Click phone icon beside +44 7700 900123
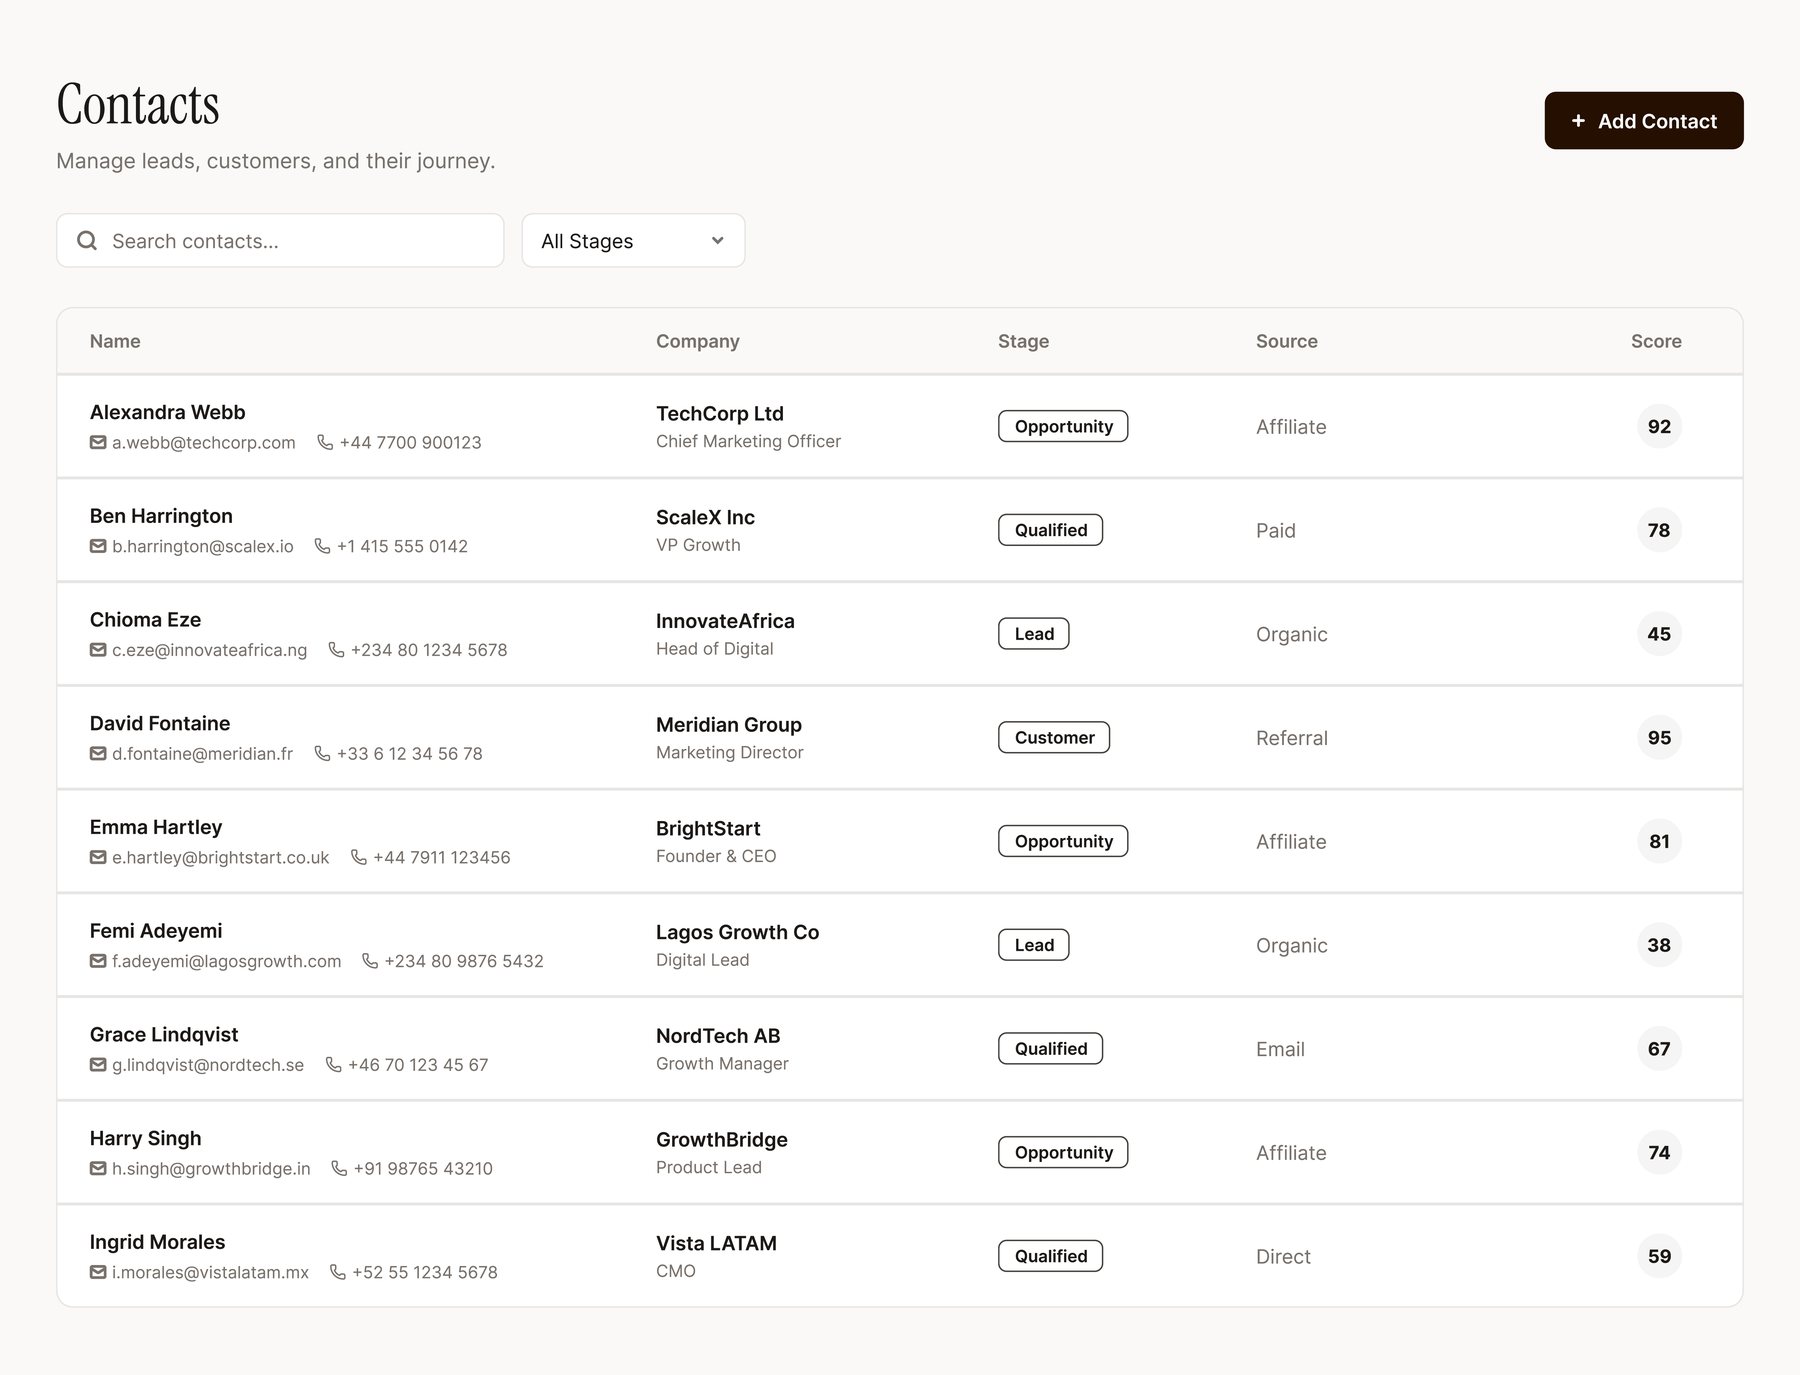The image size is (1800, 1375). (x=325, y=442)
